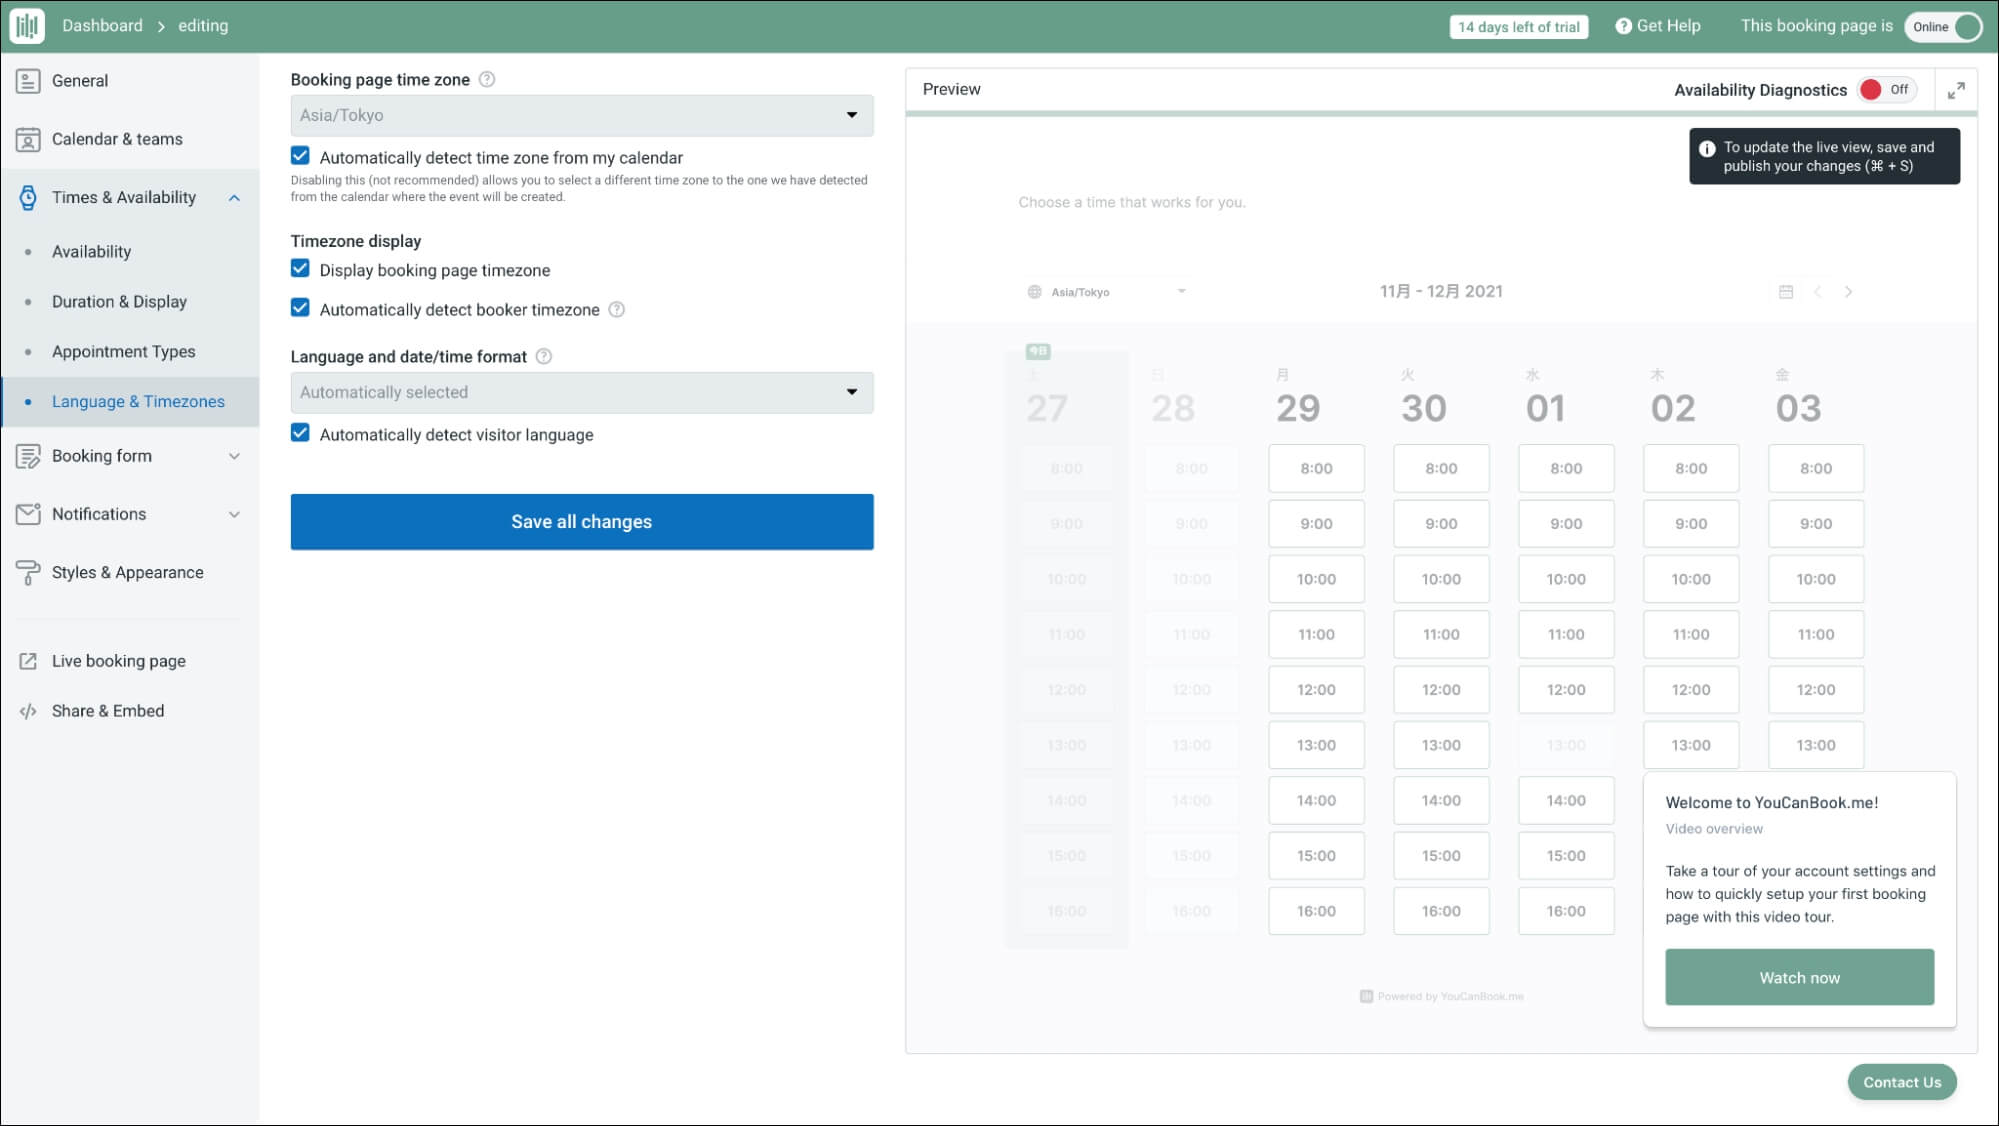This screenshot has width=1999, height=1126.
Task: Switch the booking page Online toggle
Action: [x=1943, y=27]
